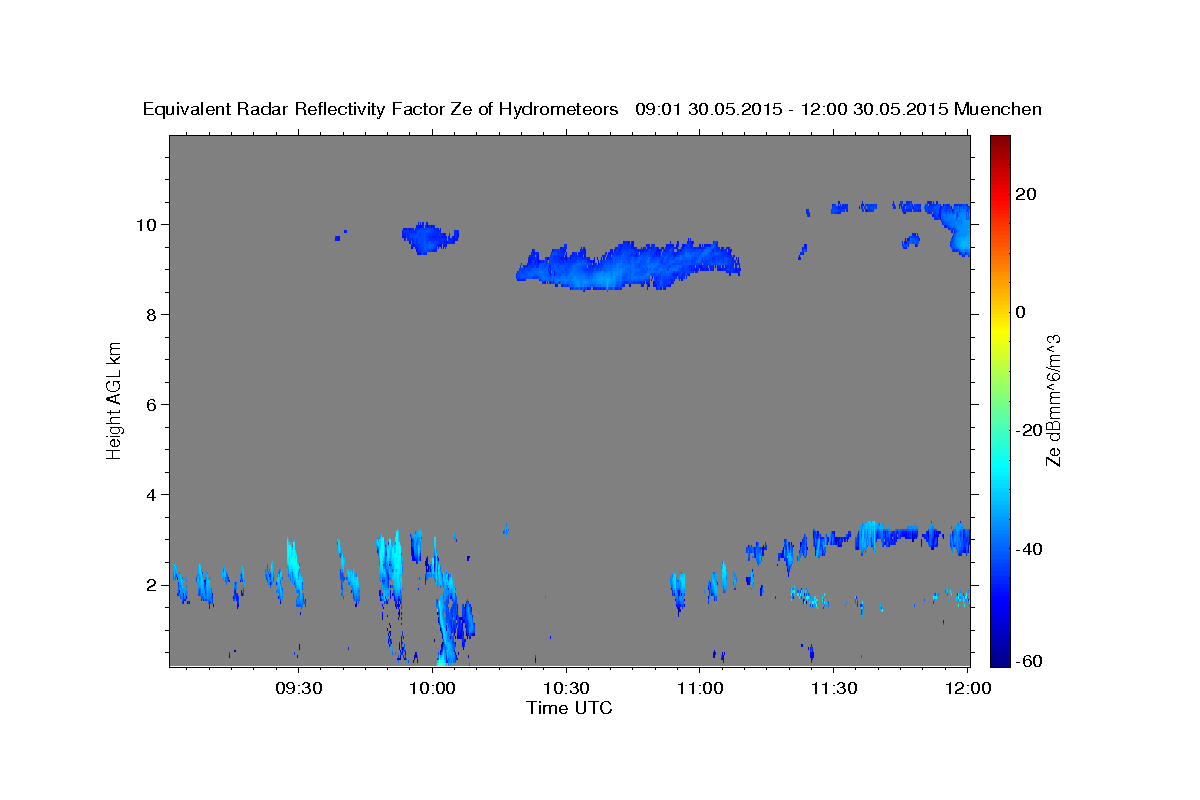Click the height tick label 8
This screenshot has width=1200, height=800.
click(152, 315)
